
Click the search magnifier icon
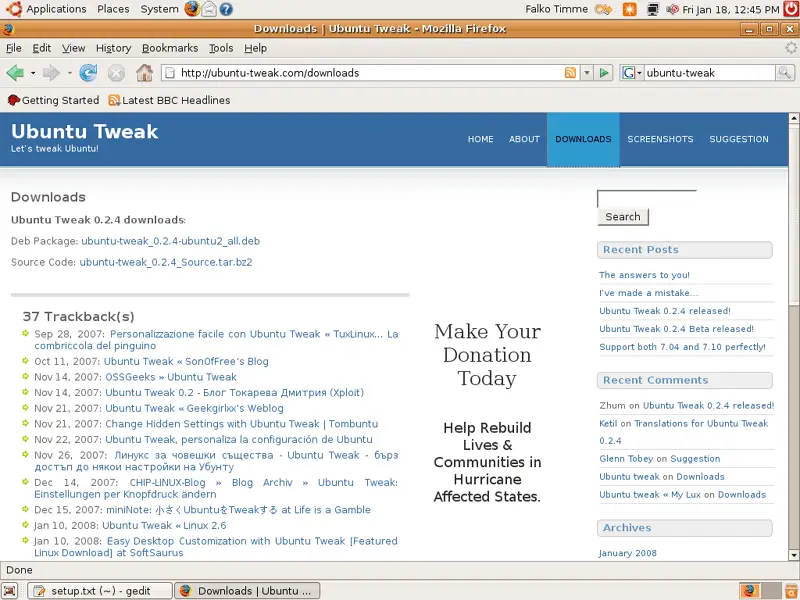(784, 73)
